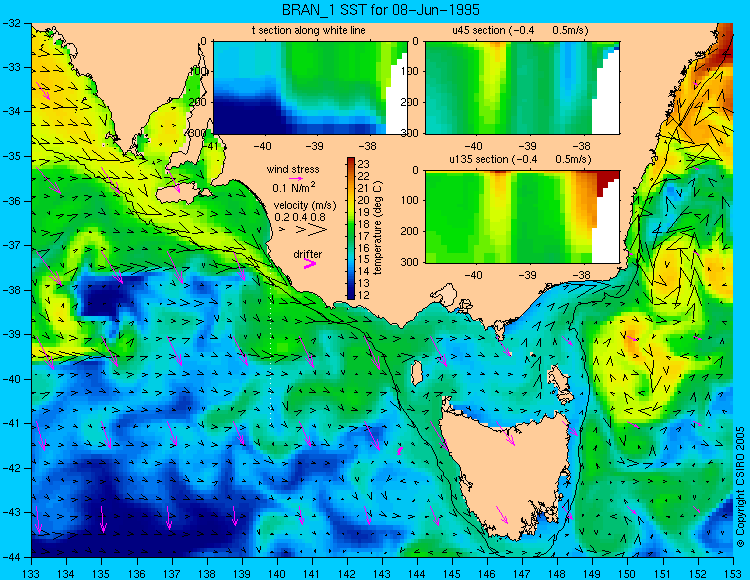750x580 pixels.
Task: Select the temperature color bar scale
Action: pyautogui.click(x=351, y=228)
